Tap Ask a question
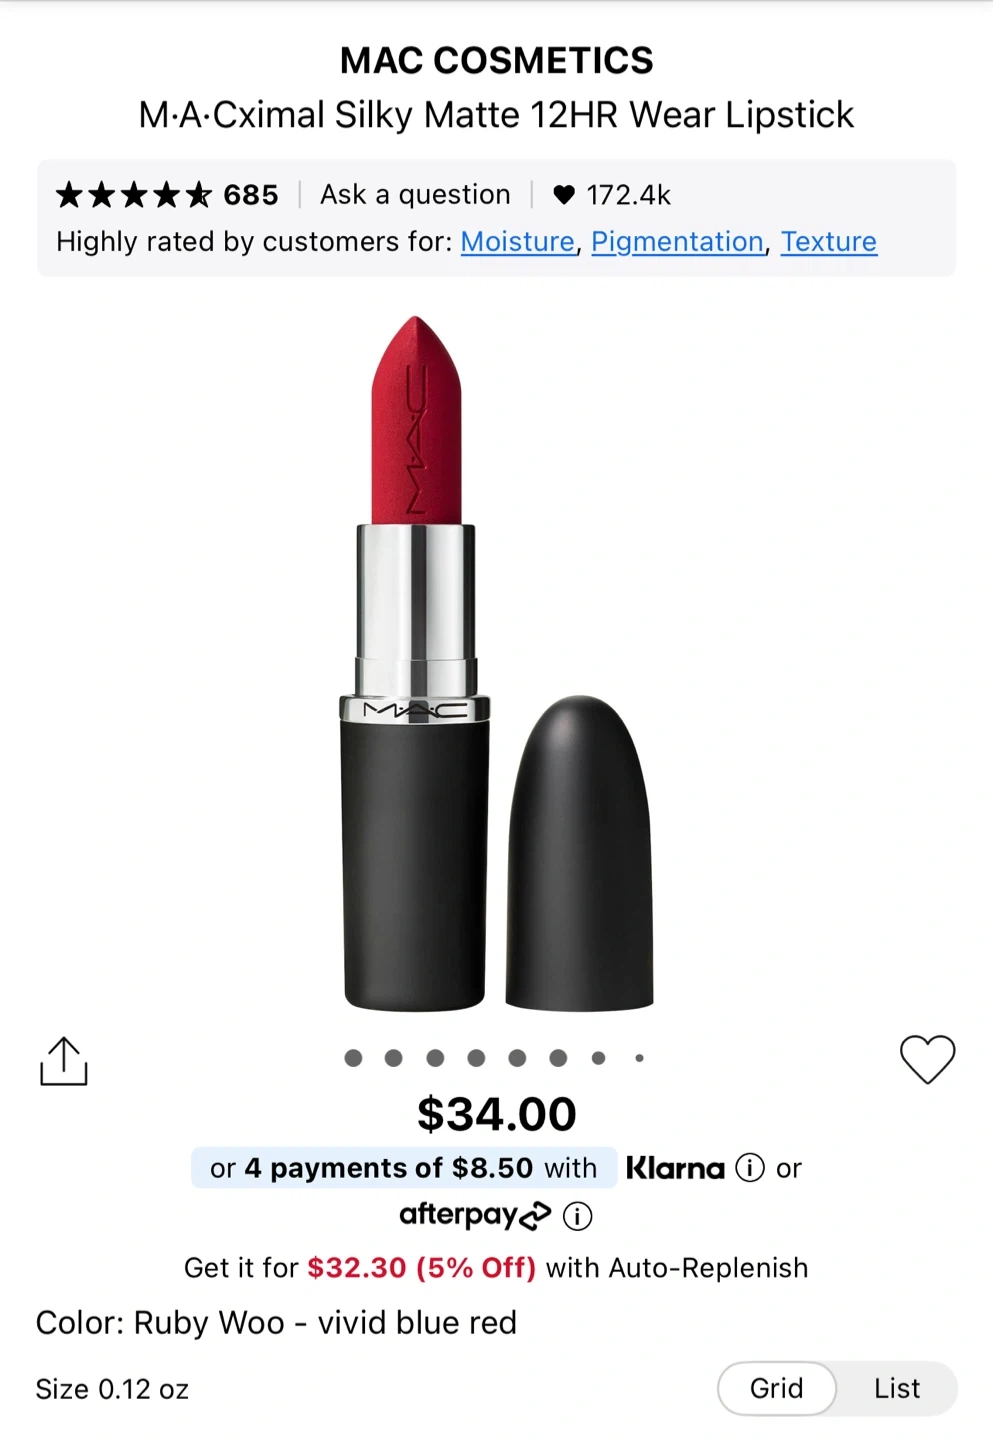This screenshot has width=993, height=1440. point(415,195)
